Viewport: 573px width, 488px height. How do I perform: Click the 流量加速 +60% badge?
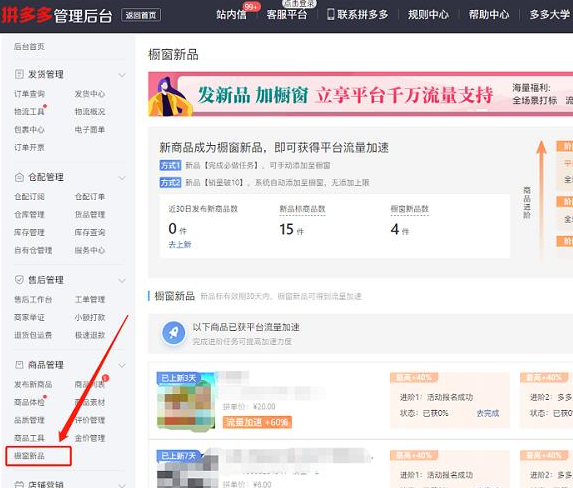click(x=257, y=422)
